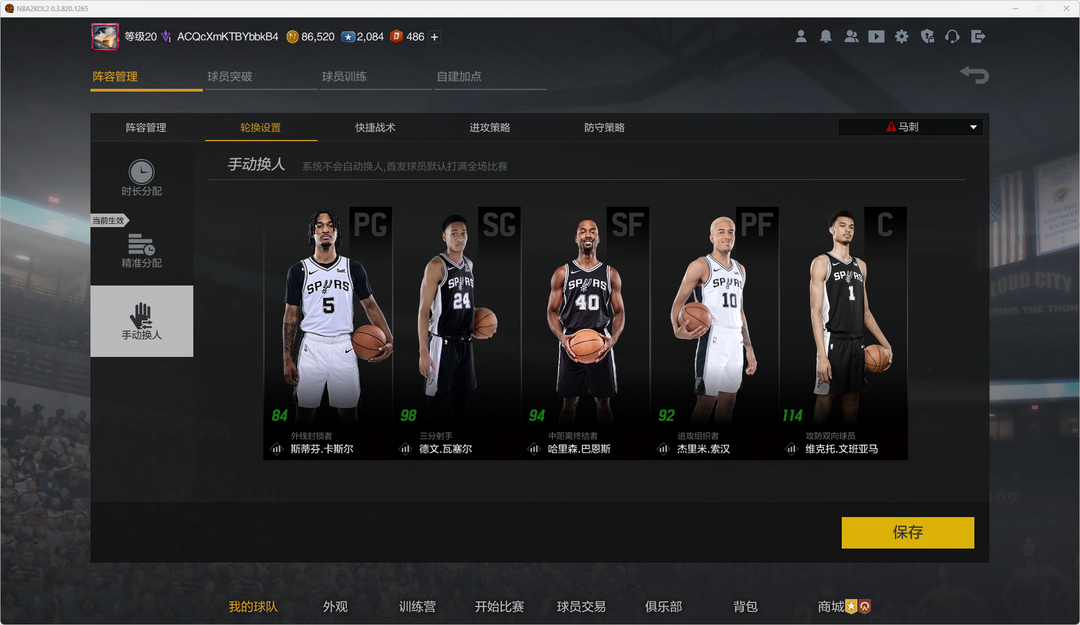
Task: Open notifications bell icon
Action: point(826,37)
